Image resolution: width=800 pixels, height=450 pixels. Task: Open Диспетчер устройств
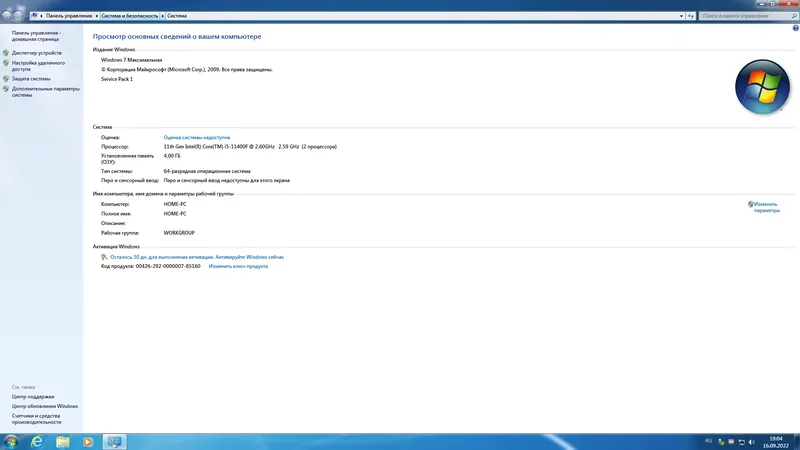37,53
